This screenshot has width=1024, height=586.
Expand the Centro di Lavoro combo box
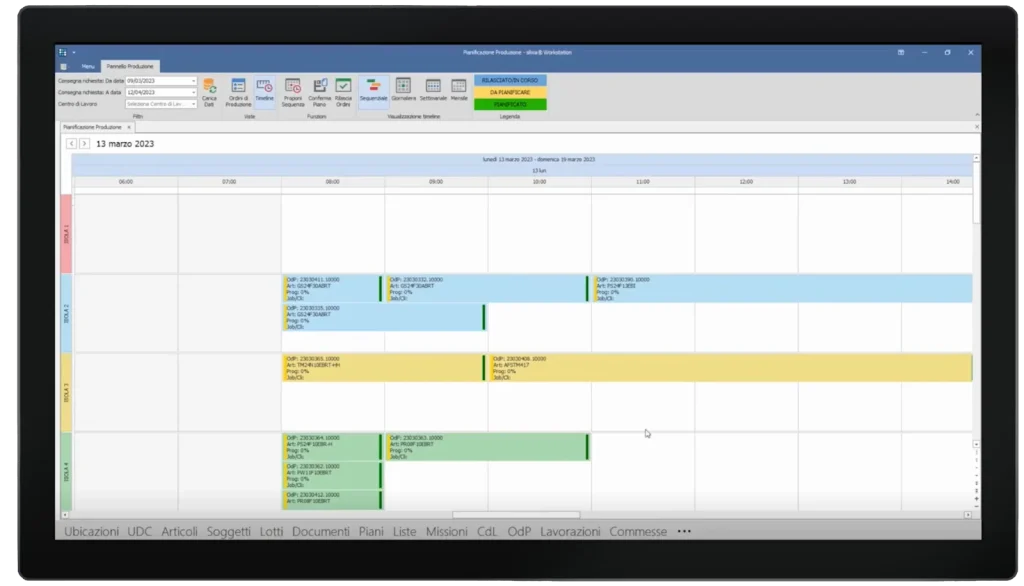pyautogui.click(x=193, y=105)
